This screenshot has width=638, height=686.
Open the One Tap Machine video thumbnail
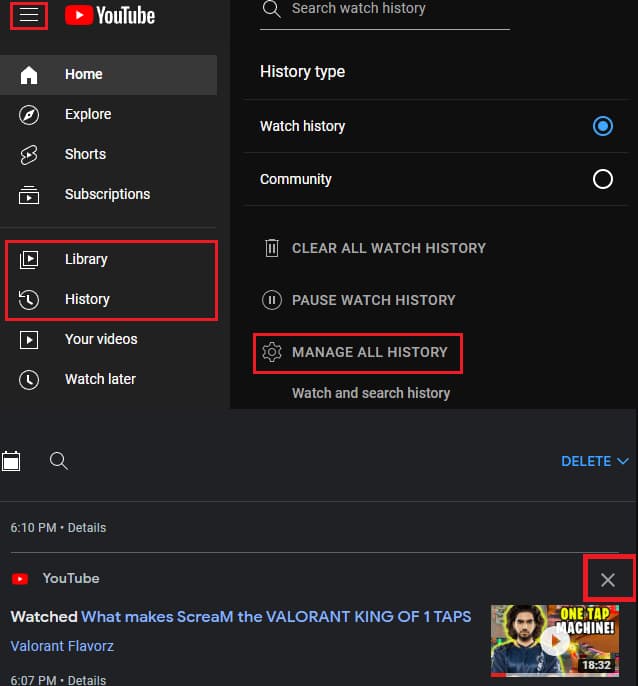(555, 641)
